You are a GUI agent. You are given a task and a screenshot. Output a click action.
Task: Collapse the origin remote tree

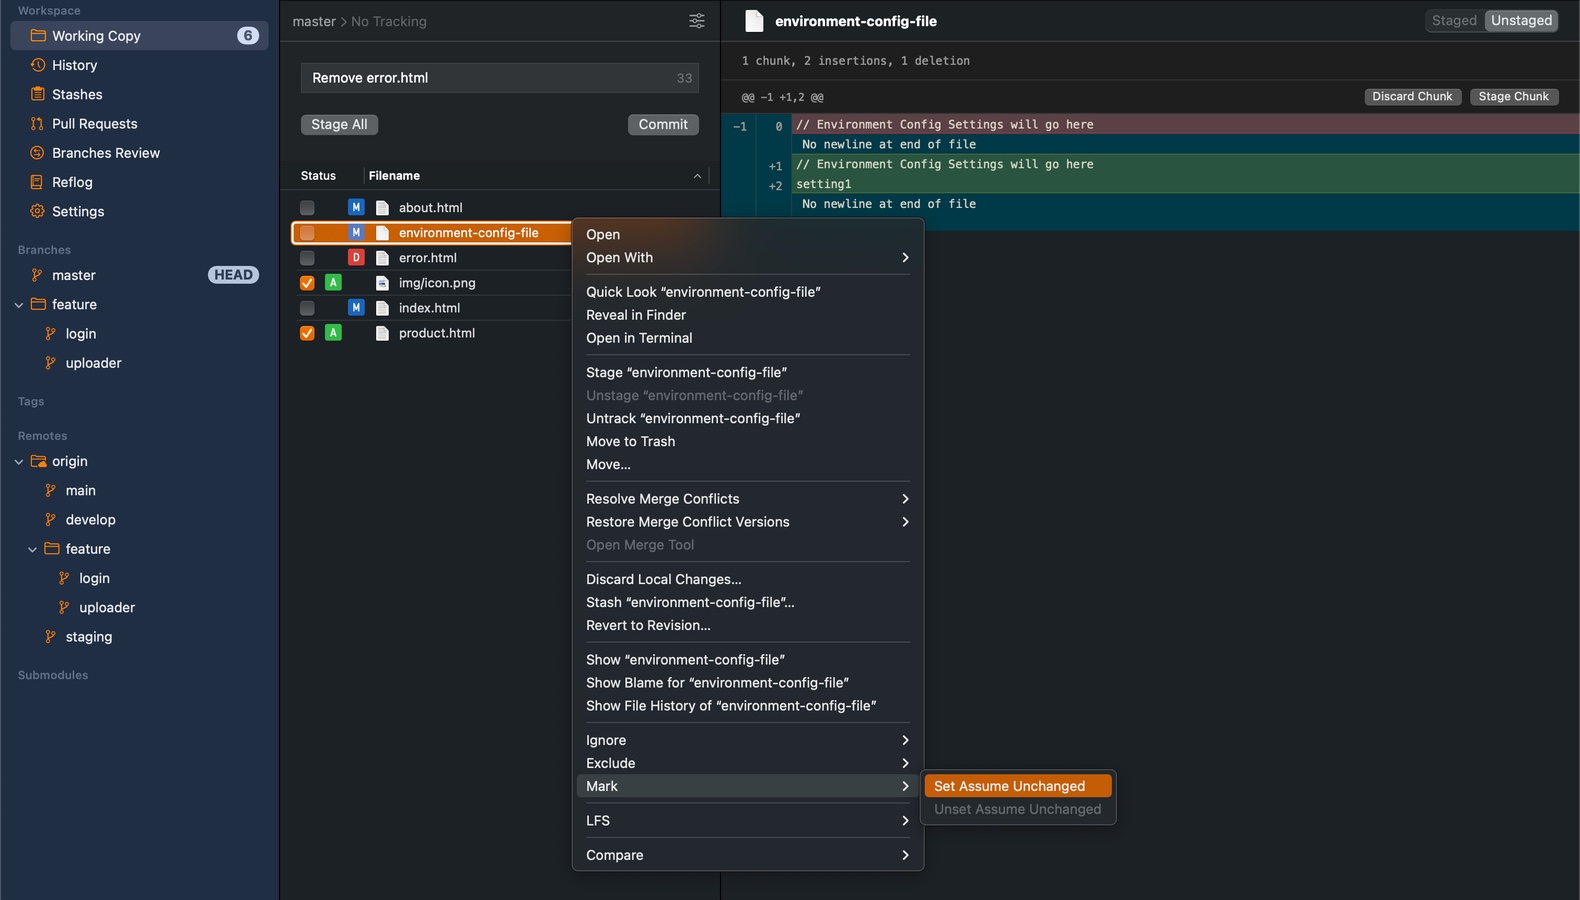pyautogui.click(x=19, y=462)
